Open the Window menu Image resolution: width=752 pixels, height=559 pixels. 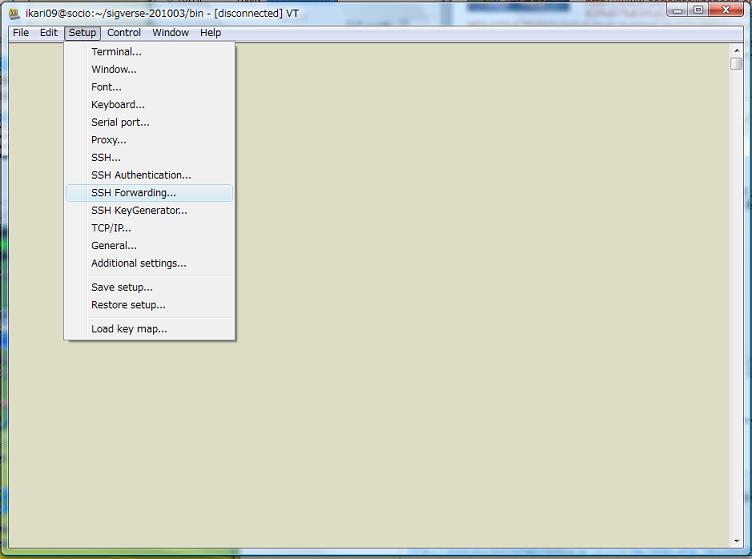pos(170,33)
